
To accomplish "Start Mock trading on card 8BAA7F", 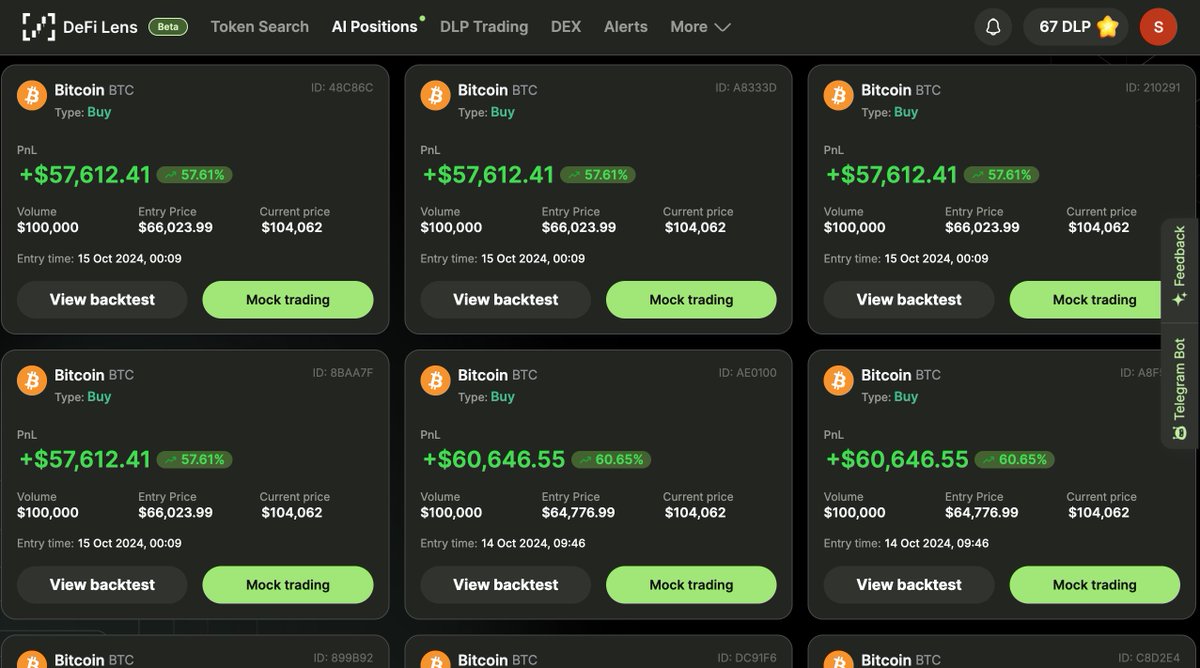I will tap(288, 585).
